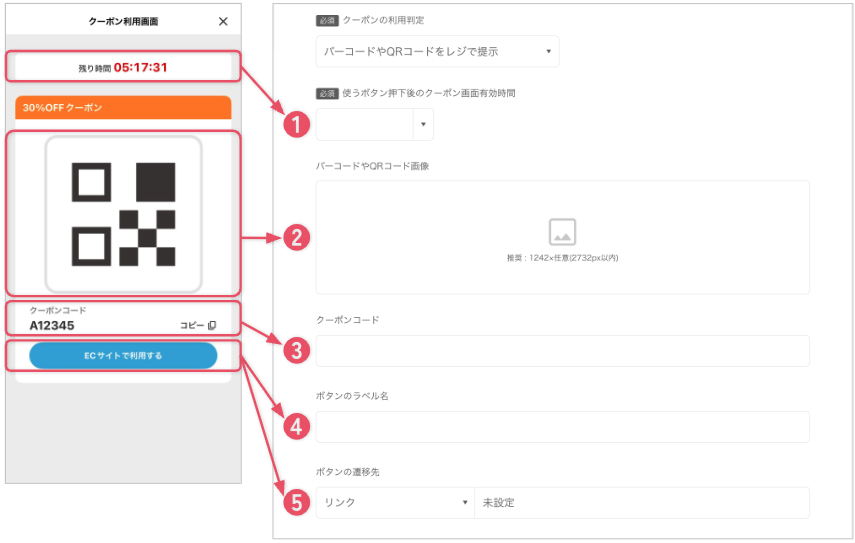Click the クーポン利用画面 header title
855x543 pixels.
pos(123,21)
